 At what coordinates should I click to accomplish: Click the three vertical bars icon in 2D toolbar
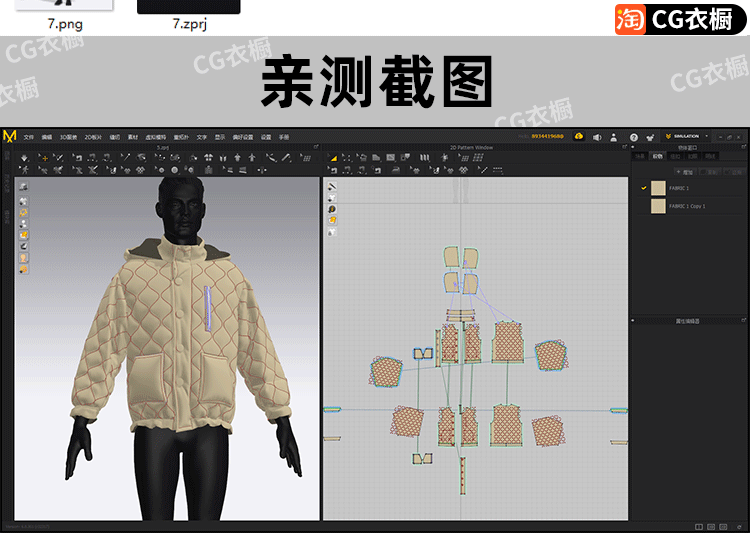coord(424,157)
